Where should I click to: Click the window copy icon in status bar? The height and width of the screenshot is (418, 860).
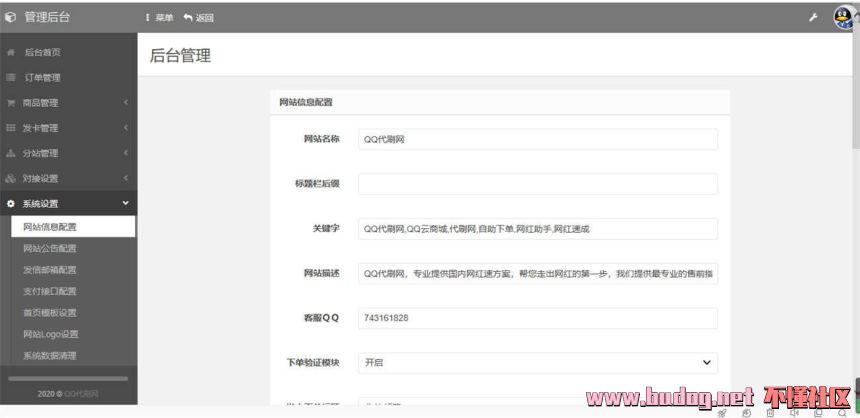click(818, 413)
